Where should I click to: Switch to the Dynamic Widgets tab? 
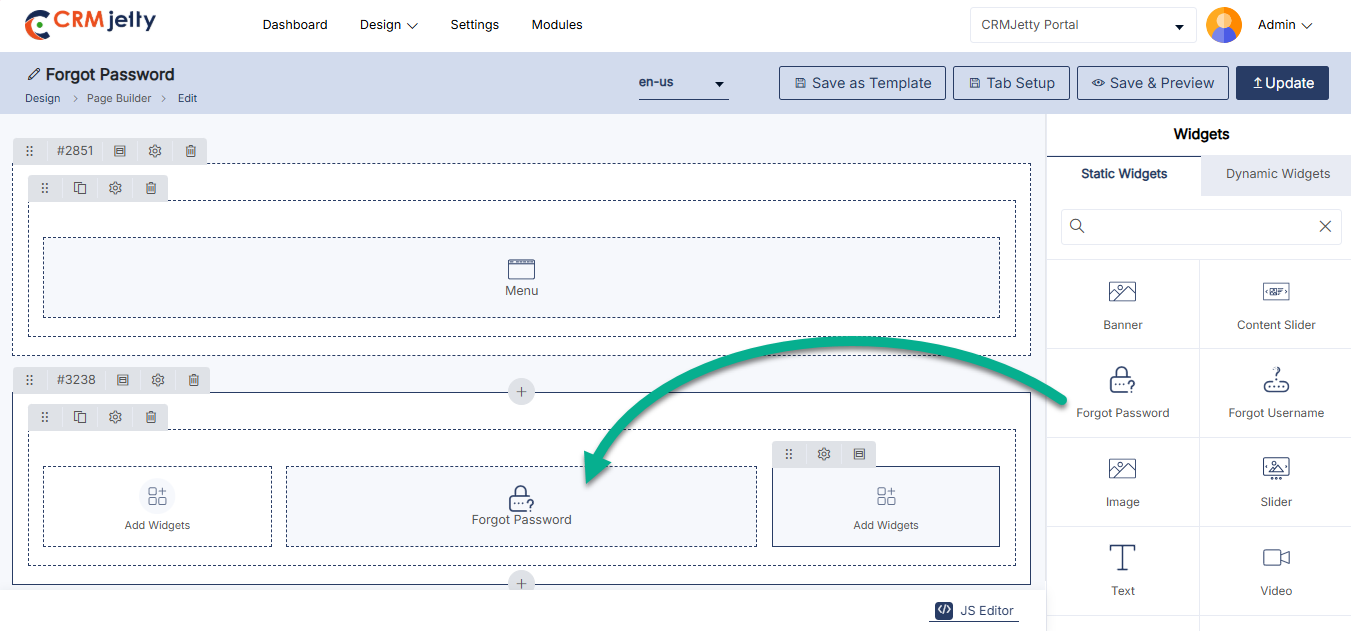click(x=1277, y=174)
